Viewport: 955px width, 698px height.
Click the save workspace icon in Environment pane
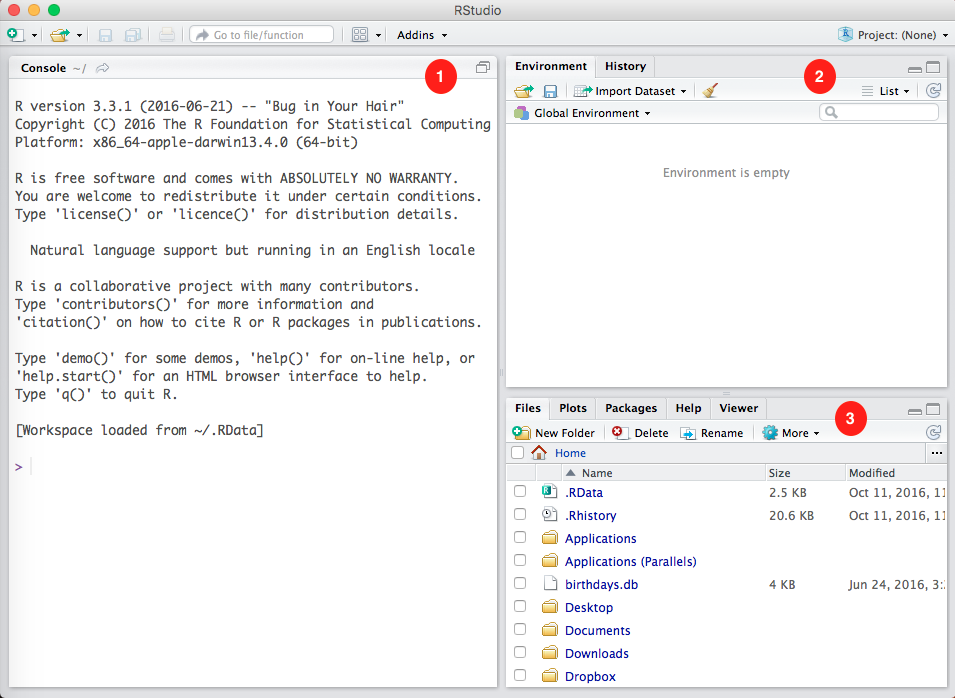point(550,91)
